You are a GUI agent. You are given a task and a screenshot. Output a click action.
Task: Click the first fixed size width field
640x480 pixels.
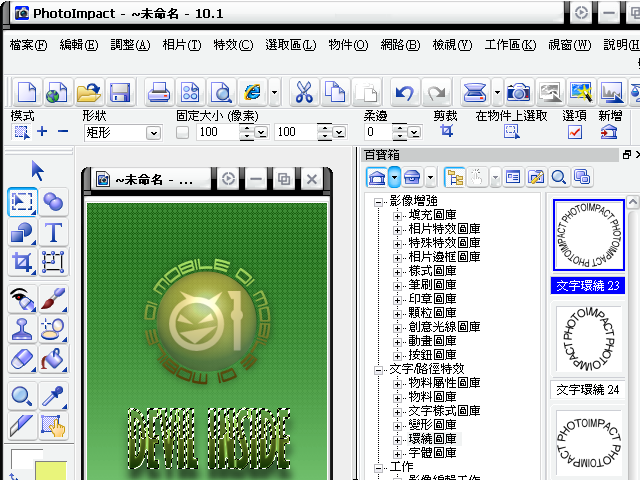click(x=218, y=132)
